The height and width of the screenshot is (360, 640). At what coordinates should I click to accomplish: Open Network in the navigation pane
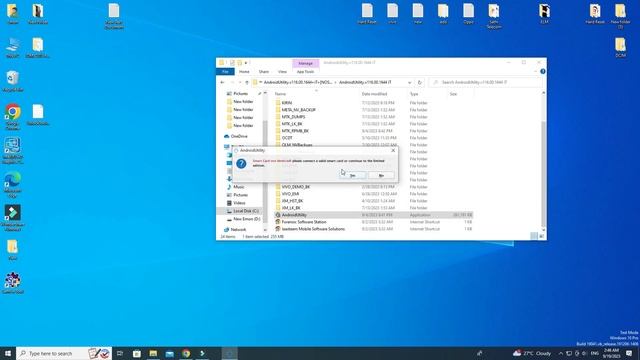[238, 229]
